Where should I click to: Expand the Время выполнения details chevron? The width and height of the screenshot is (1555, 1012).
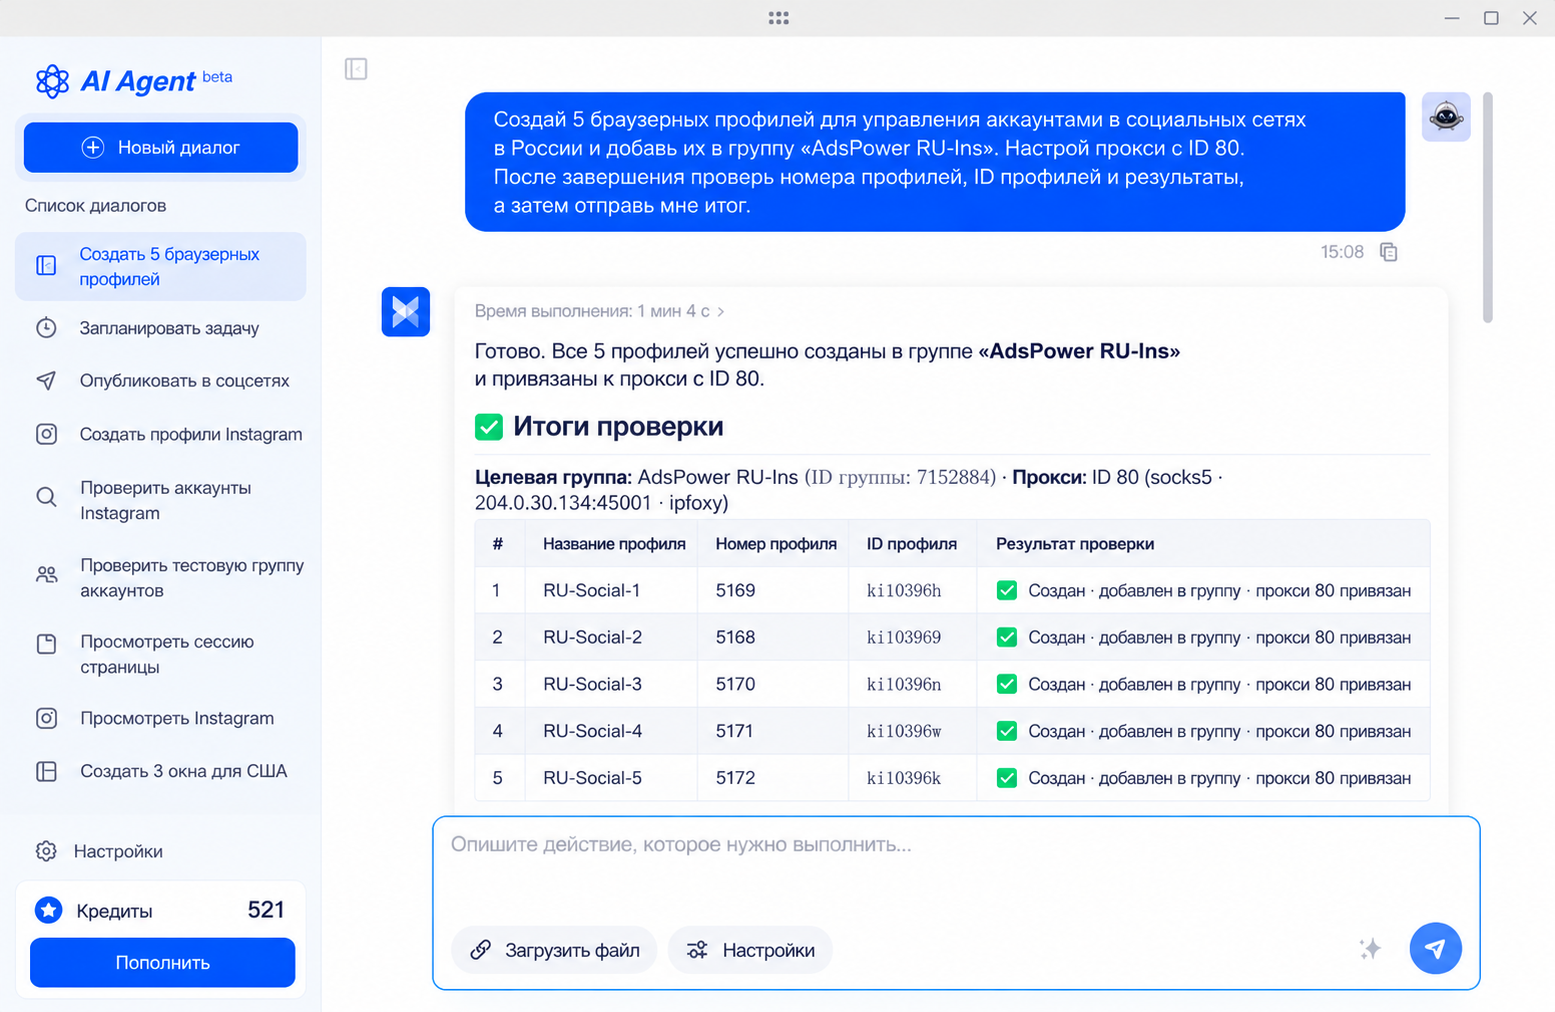coord(721,312)
